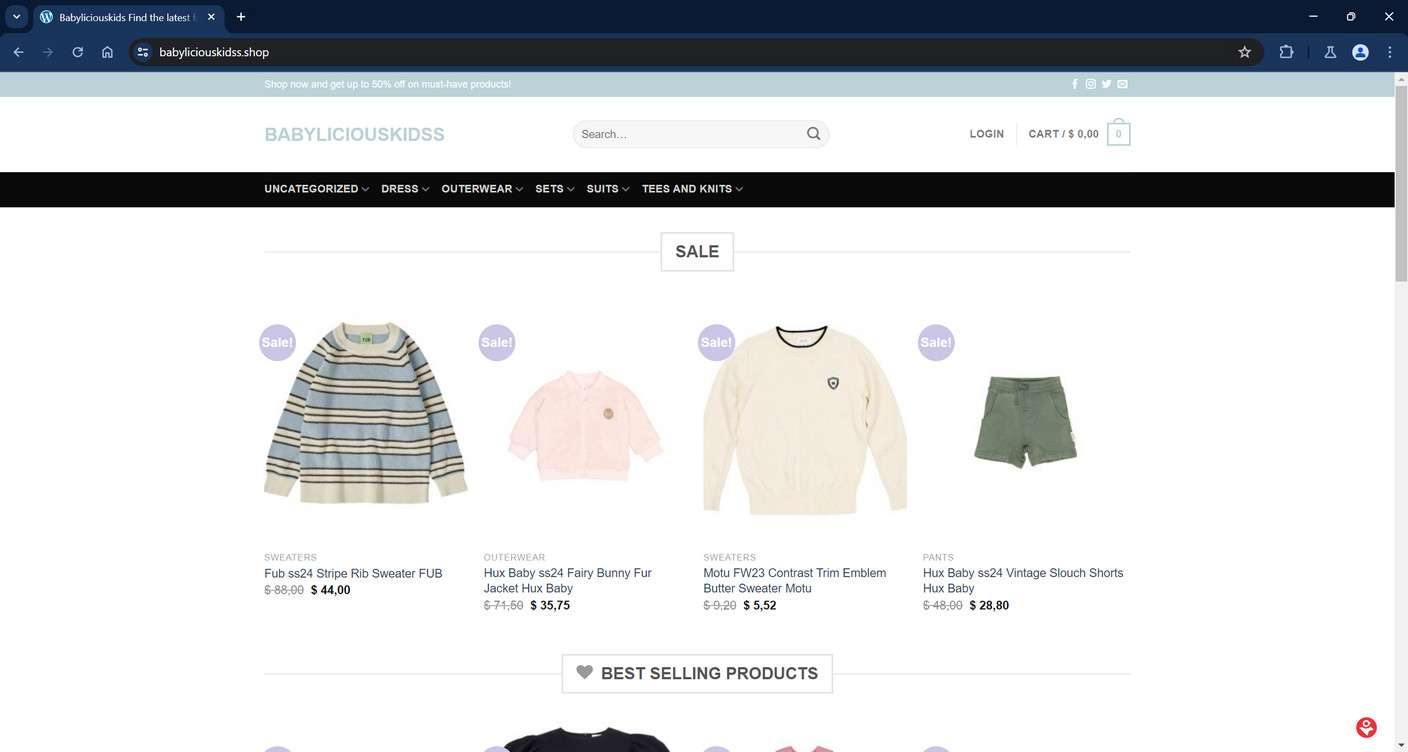
Task: Click the SALE section heading
Action: click(697, 252)
